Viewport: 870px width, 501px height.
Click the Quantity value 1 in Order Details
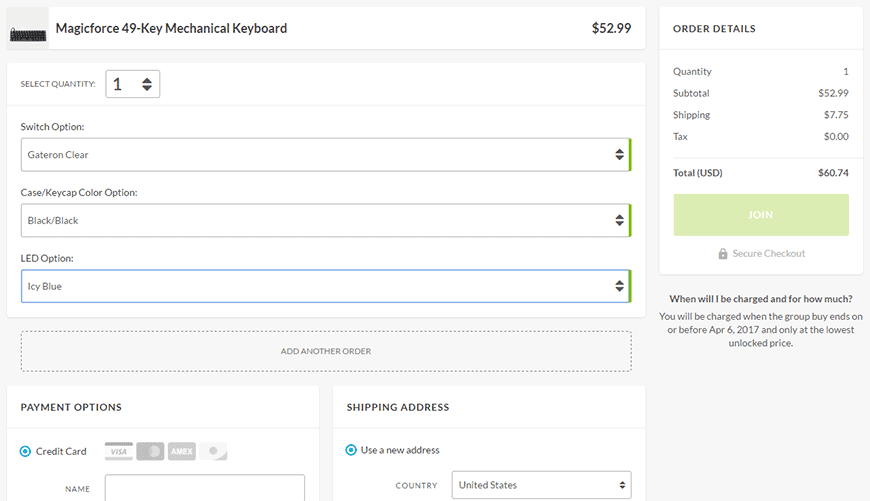click(x=846, y=72)
